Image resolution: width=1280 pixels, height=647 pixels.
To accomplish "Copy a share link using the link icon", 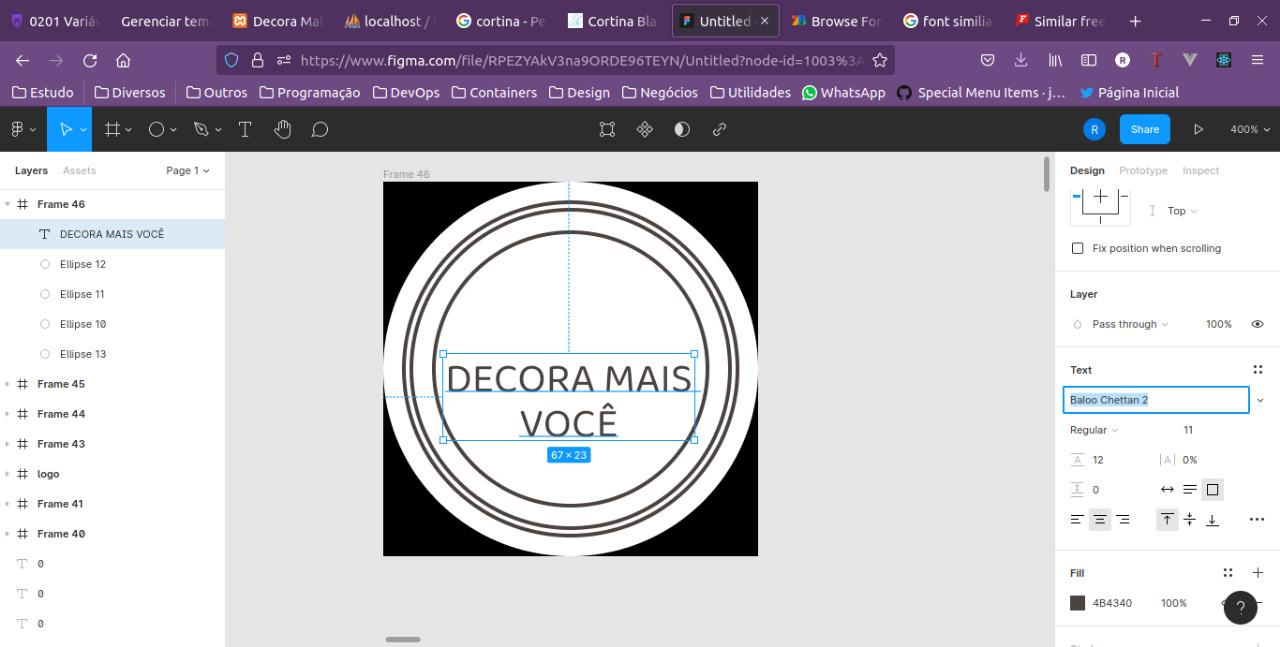I will point(718,129).
